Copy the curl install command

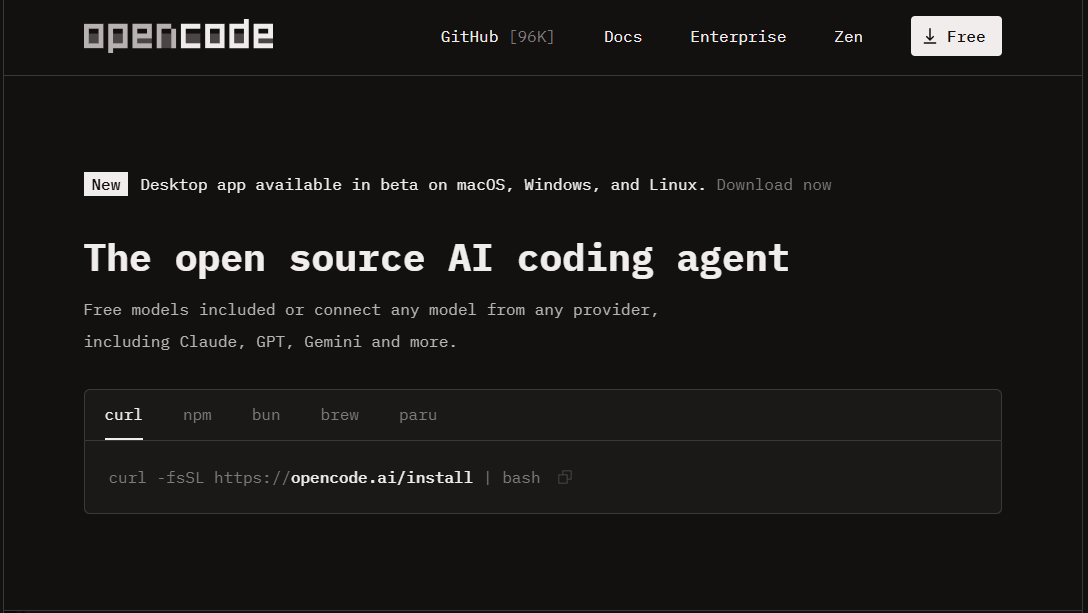tap(565, 477)
